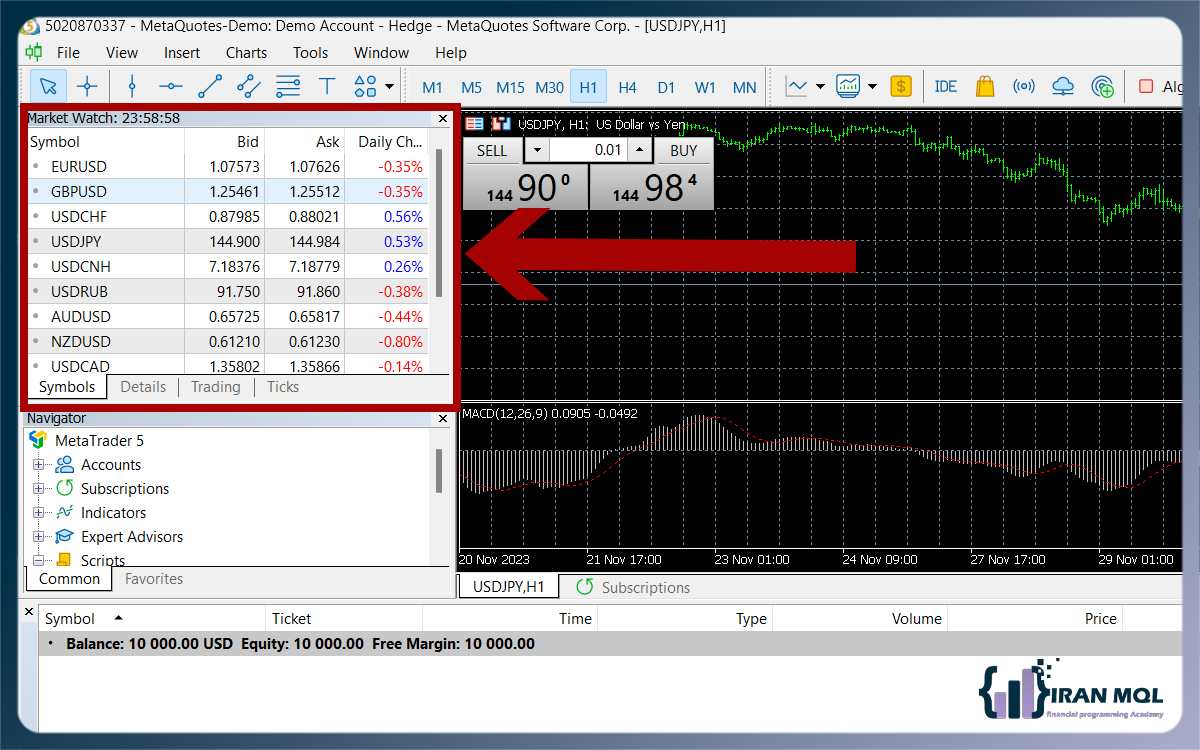Expand the chart templates dropdown arrow
Image resolution: width=1200 pixels, height=750 pixels.
(872, 87)
